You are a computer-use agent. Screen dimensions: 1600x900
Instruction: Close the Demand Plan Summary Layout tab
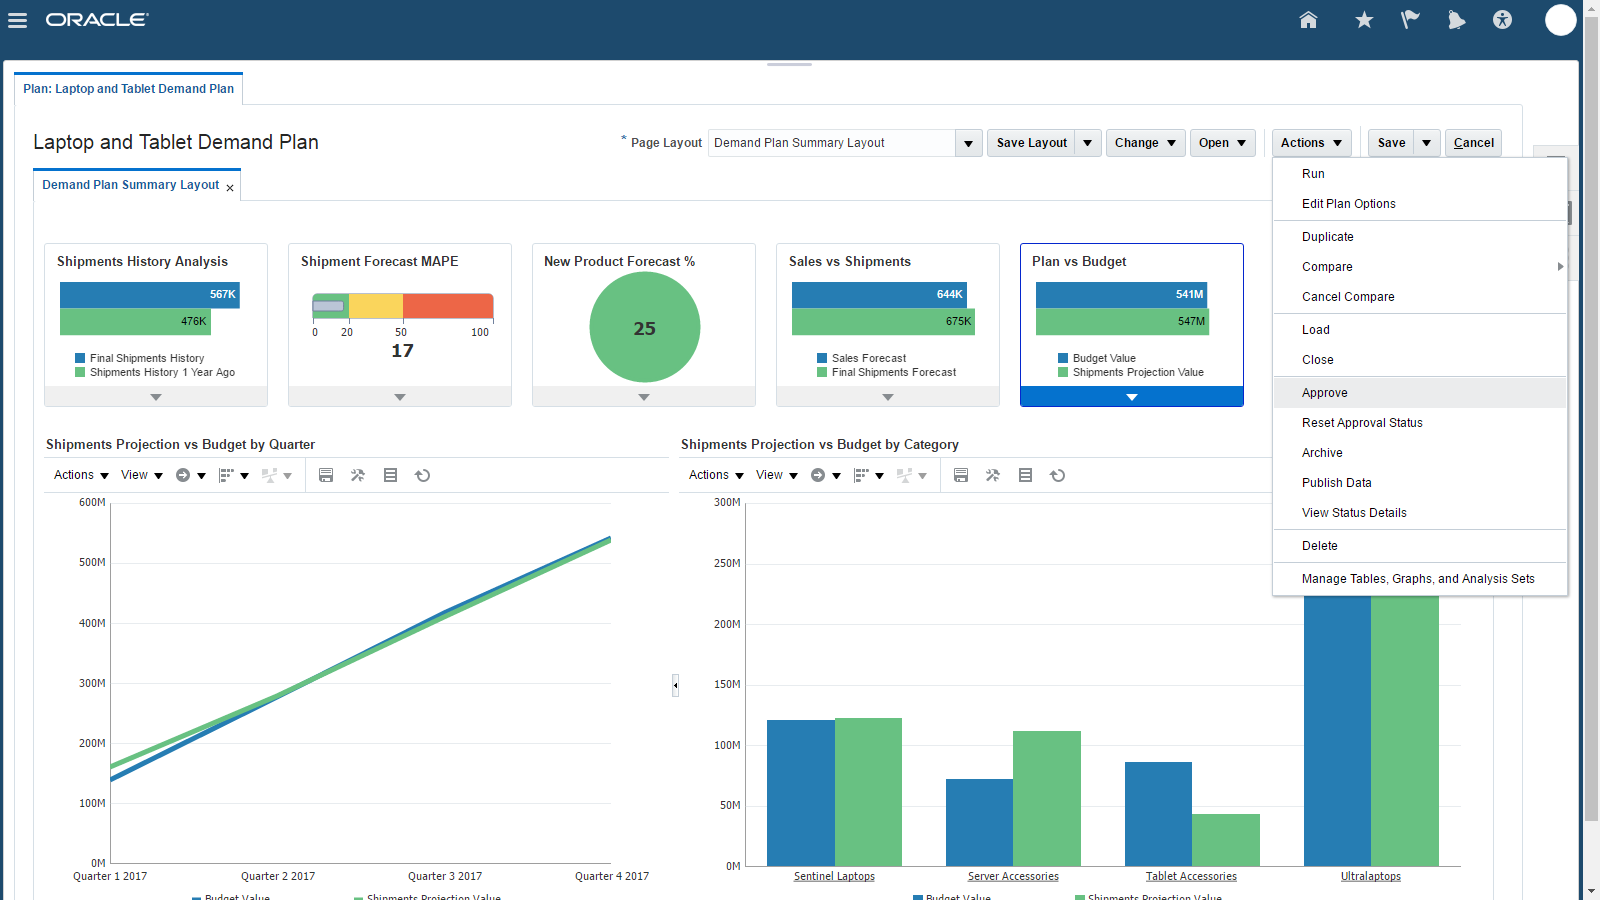pos(230,188)
